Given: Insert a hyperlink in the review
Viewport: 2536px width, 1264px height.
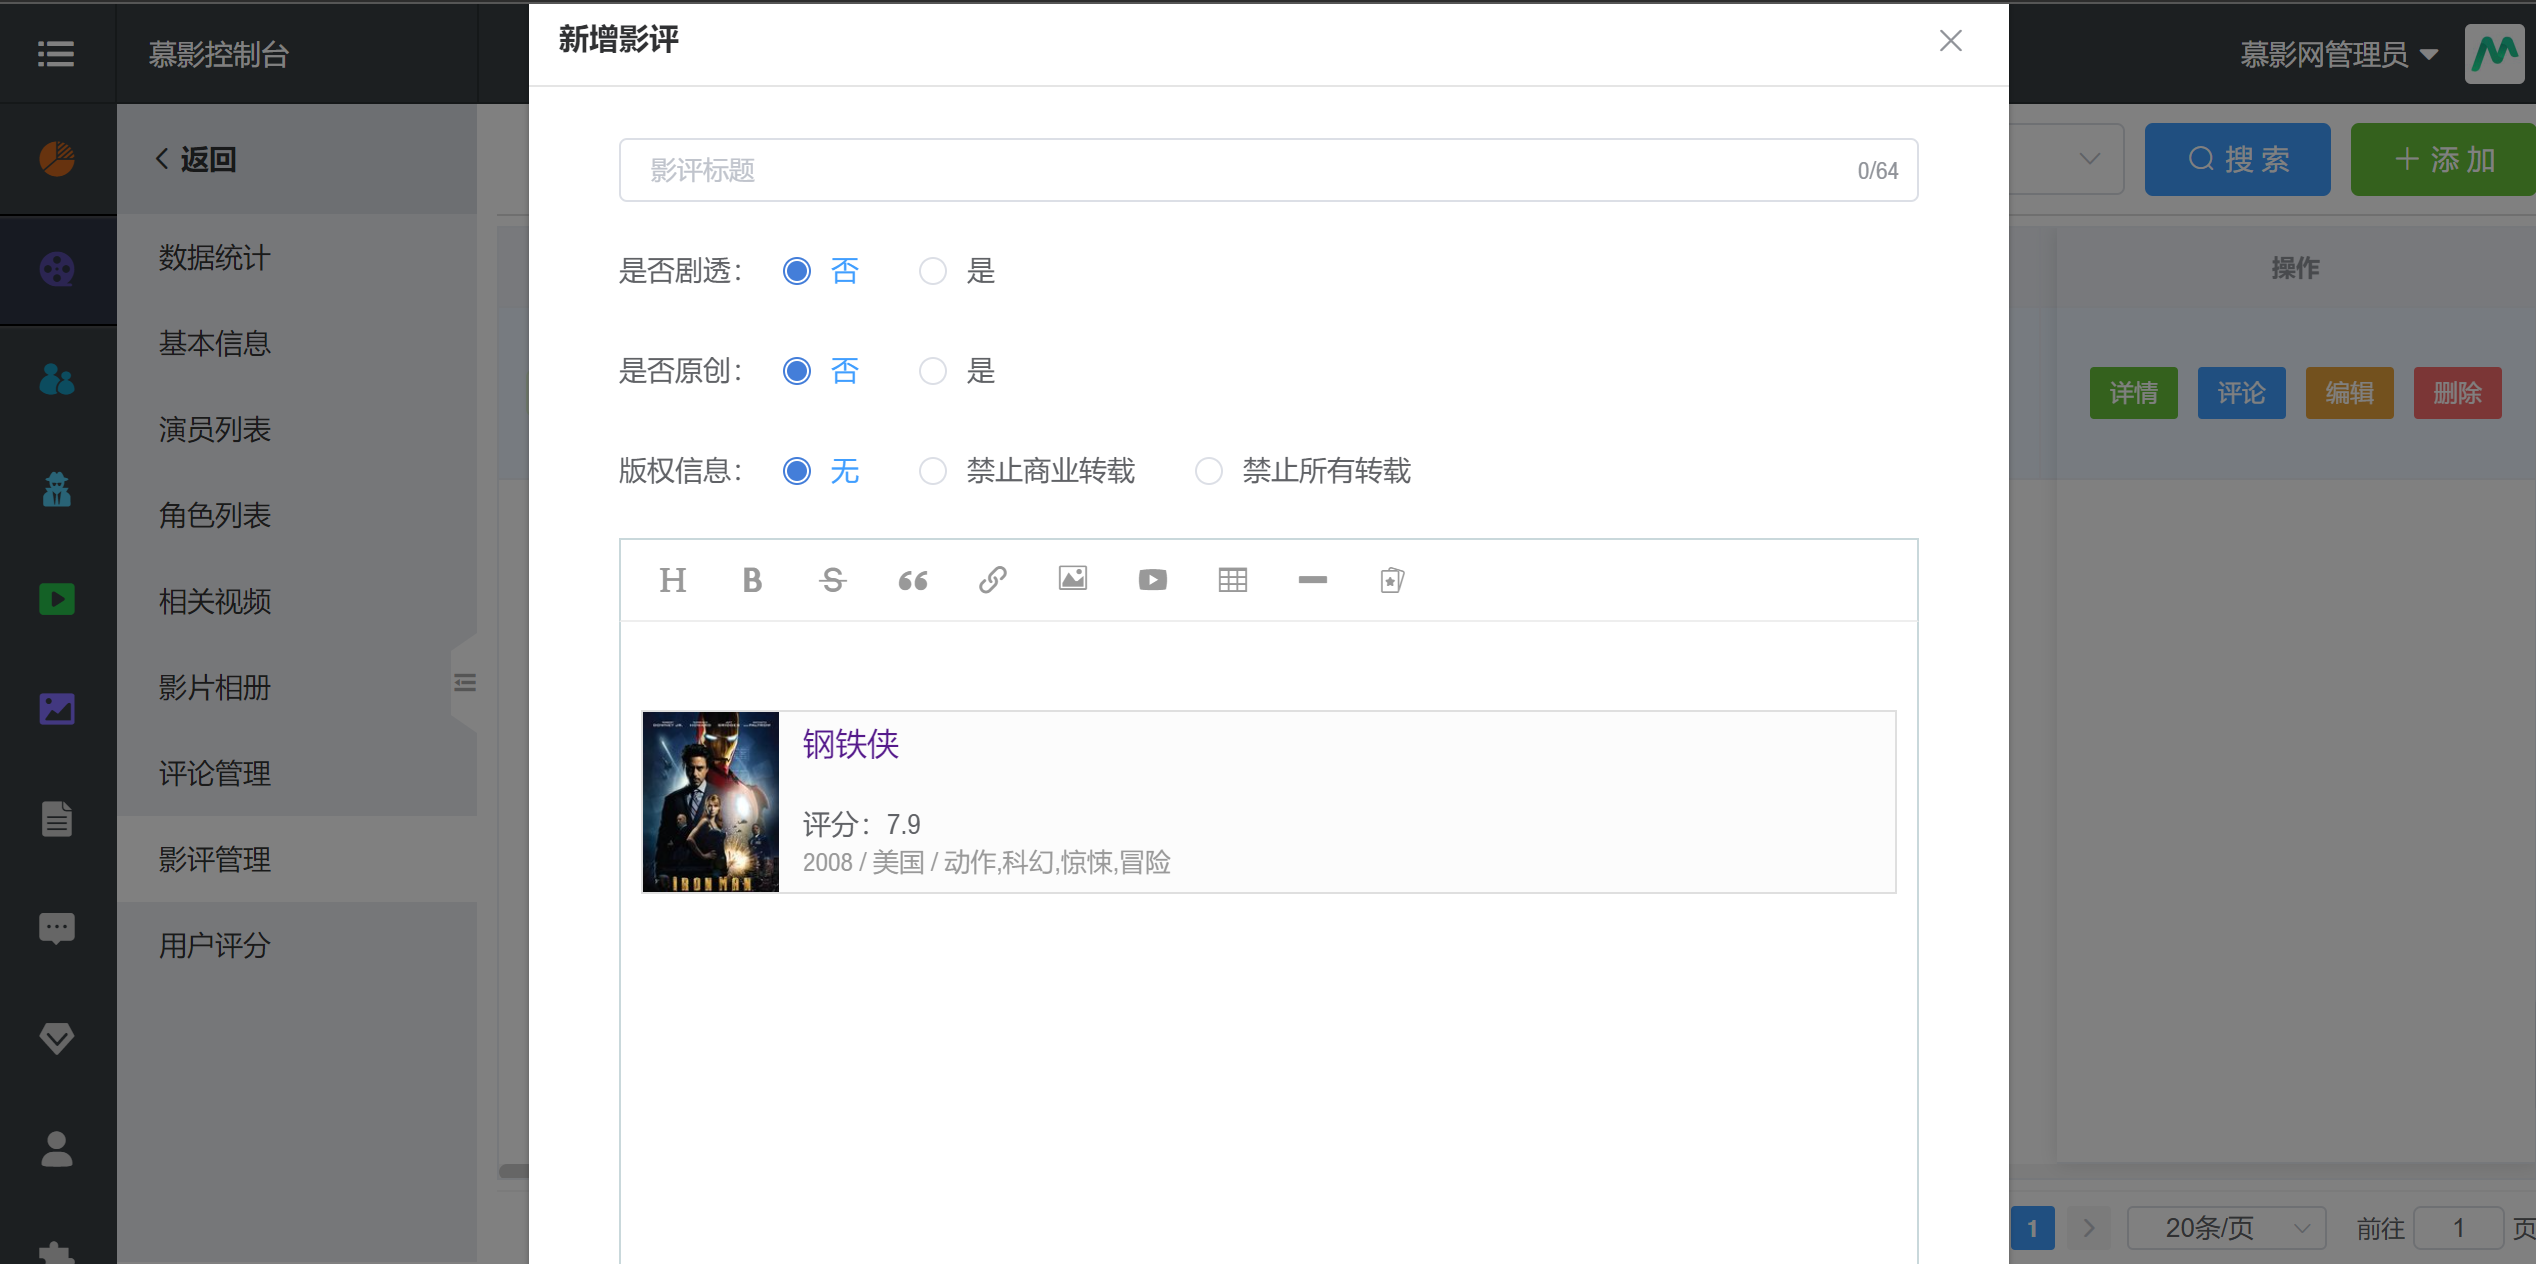Looking at the screenshot, I should (x=992, y=580).
